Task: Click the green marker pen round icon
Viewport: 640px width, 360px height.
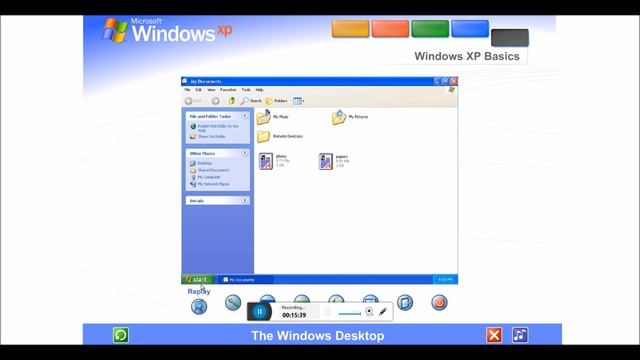Action: pyautogui.click(x=233, y=302)
